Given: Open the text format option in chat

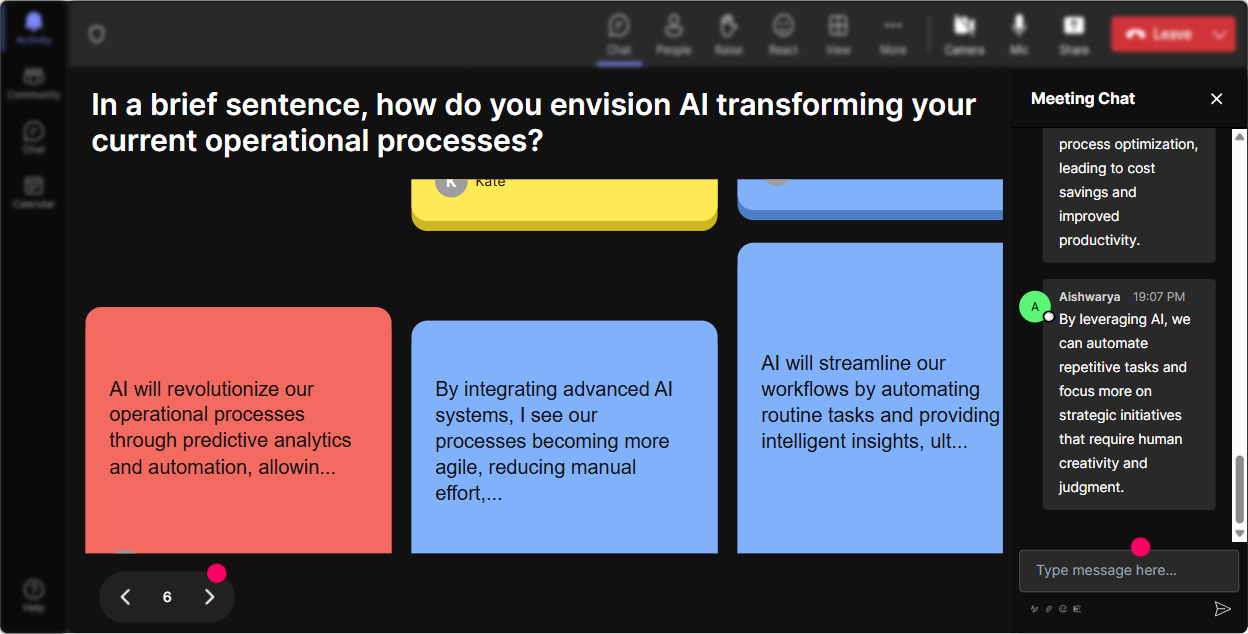Looking at the screenshot, I should point(1035,608).
